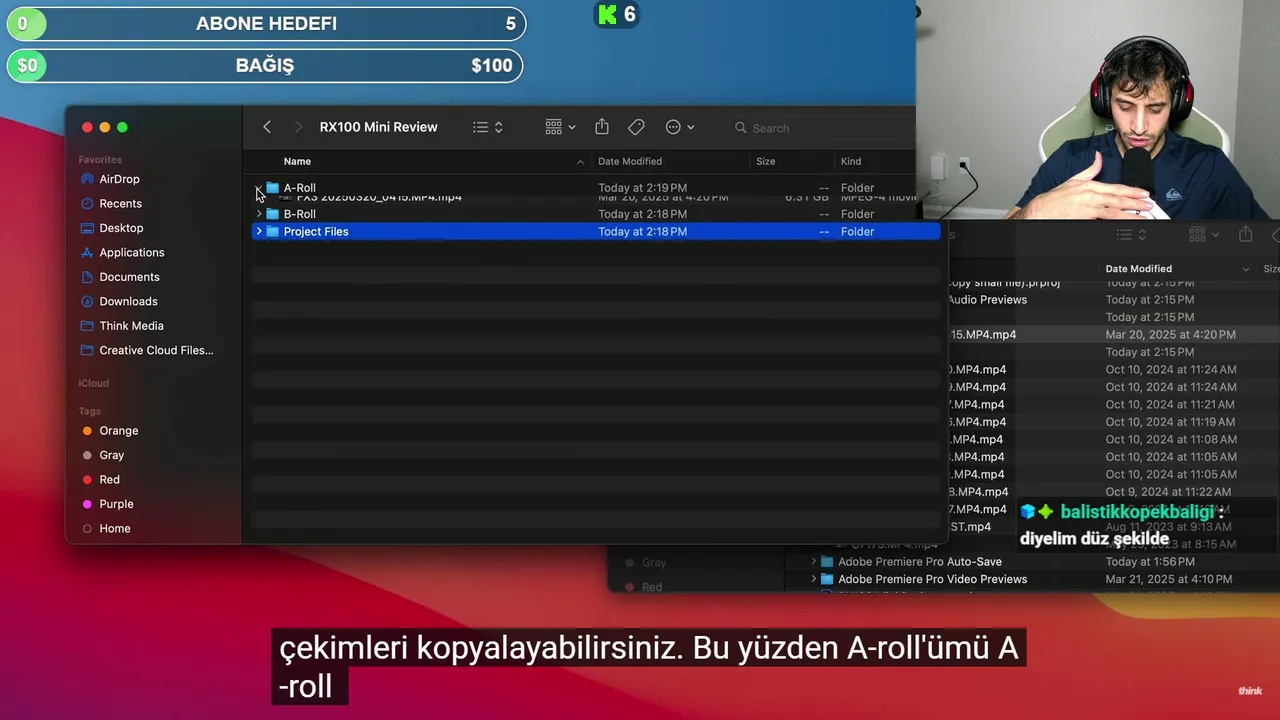This screenshot has width=1280, height=720.
Task: Expand the Project Files disclosure arrow
Action: click(x=259, y=231)
